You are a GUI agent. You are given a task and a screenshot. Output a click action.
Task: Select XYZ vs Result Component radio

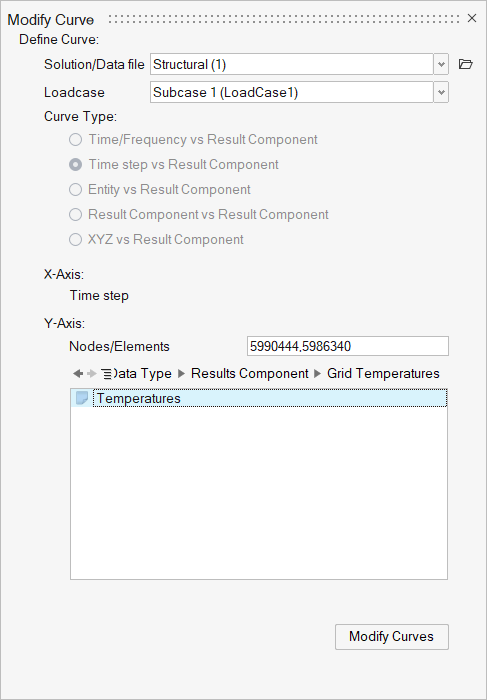pyautogui.click(x=75, y=240)
